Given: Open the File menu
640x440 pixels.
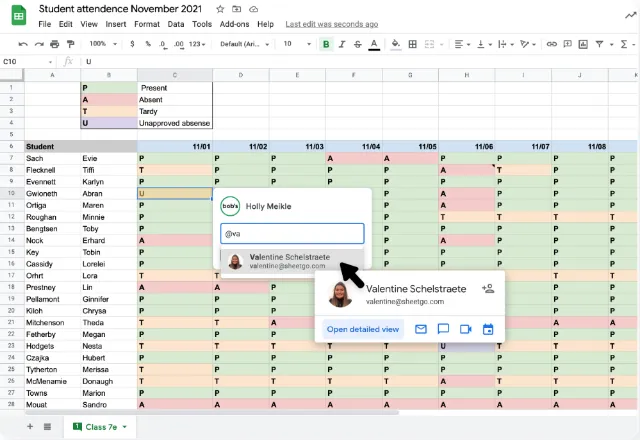Looking at the screenshot, I should (44, 24).
